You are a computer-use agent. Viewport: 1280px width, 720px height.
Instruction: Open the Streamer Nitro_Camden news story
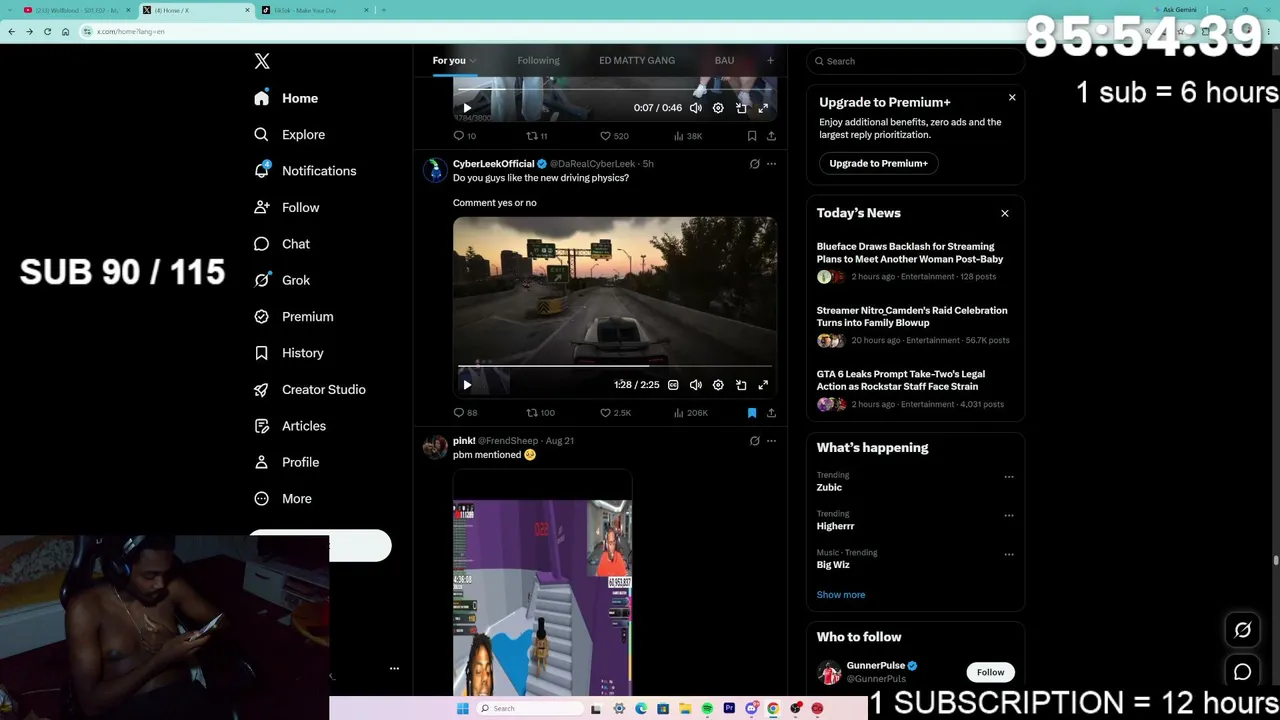click(912, 317)
